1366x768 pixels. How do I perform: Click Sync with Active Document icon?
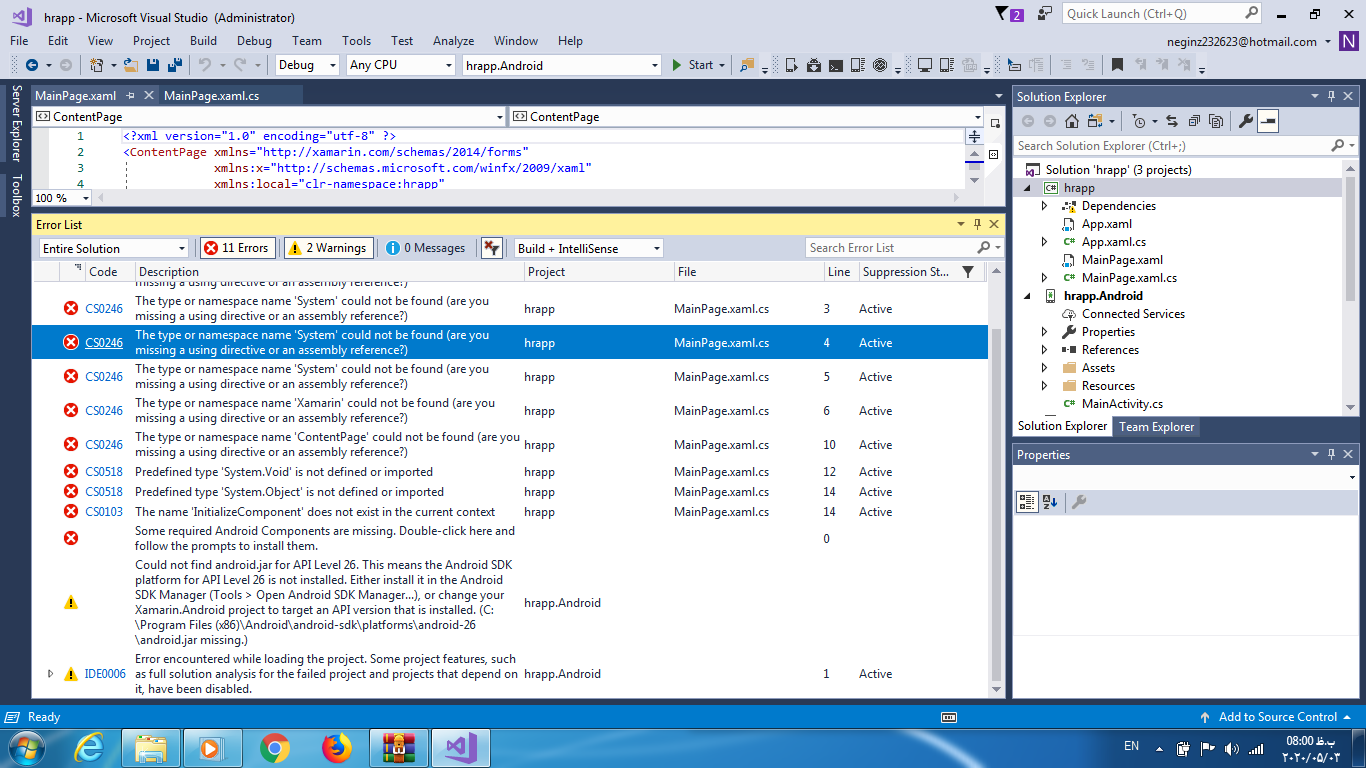pyautogui.click(x=1172, y=121)
